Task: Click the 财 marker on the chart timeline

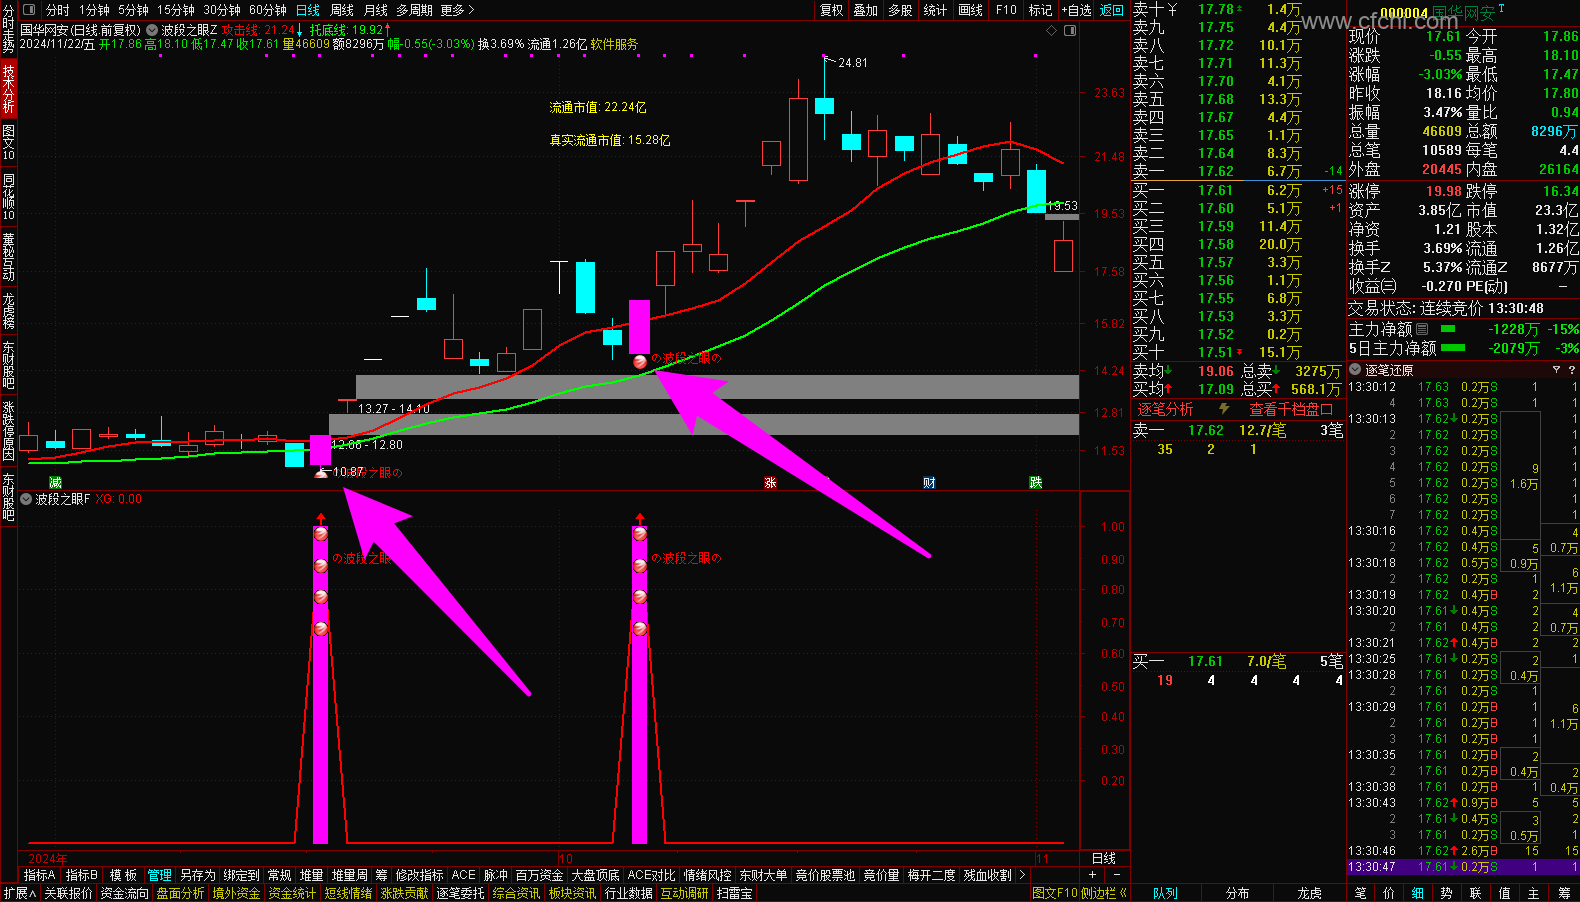Action: pos(929,482)
